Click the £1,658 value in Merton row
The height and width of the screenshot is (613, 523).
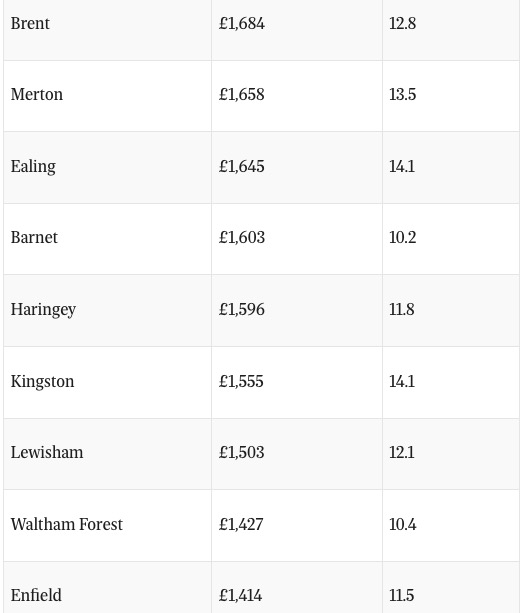pos(242,95)
